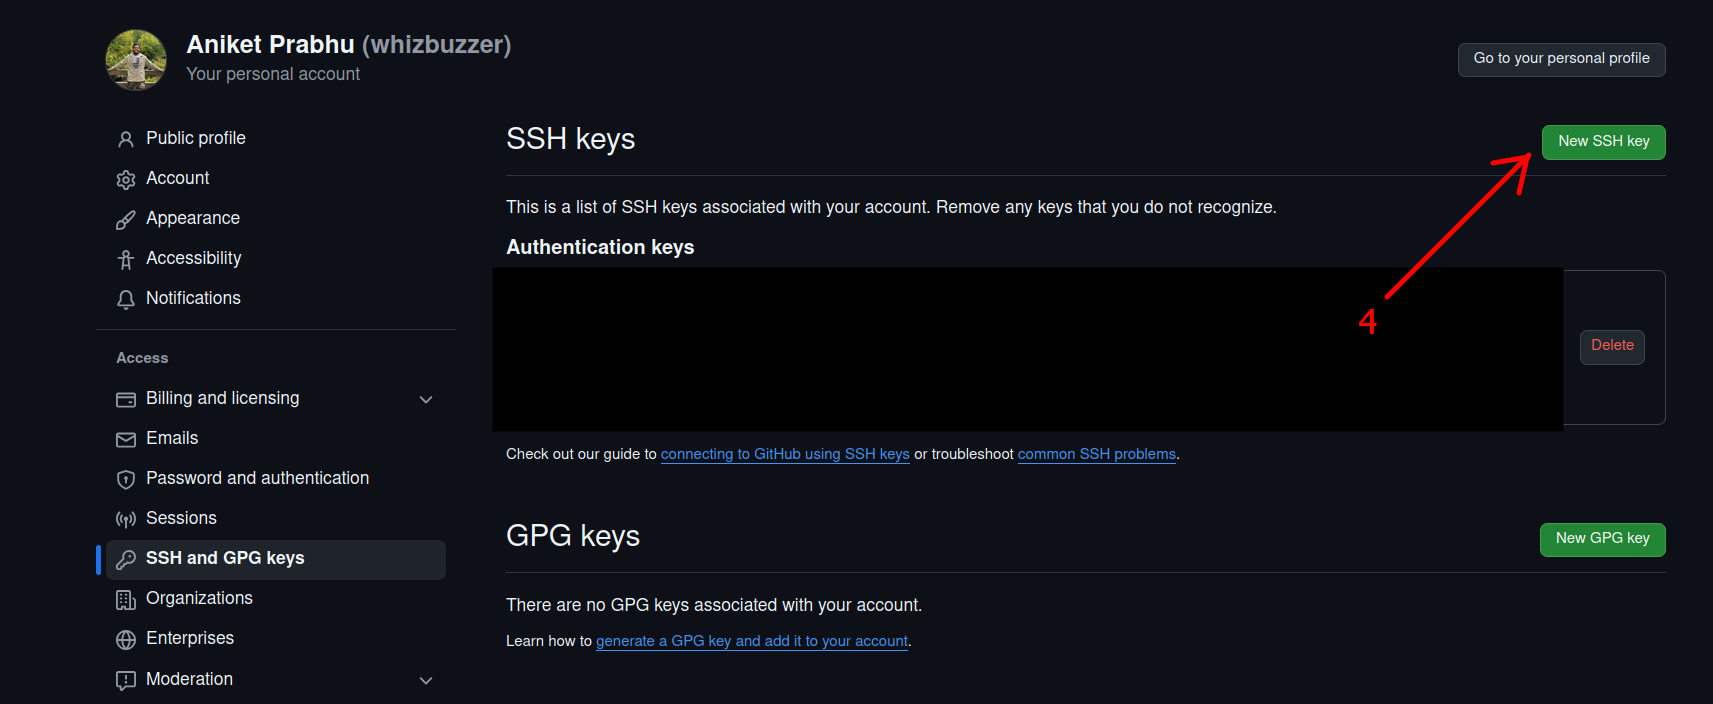Open the SSH and GPG keys menu item
Viewport: 1713px width, 704px height.
click(x=225, y=558)
